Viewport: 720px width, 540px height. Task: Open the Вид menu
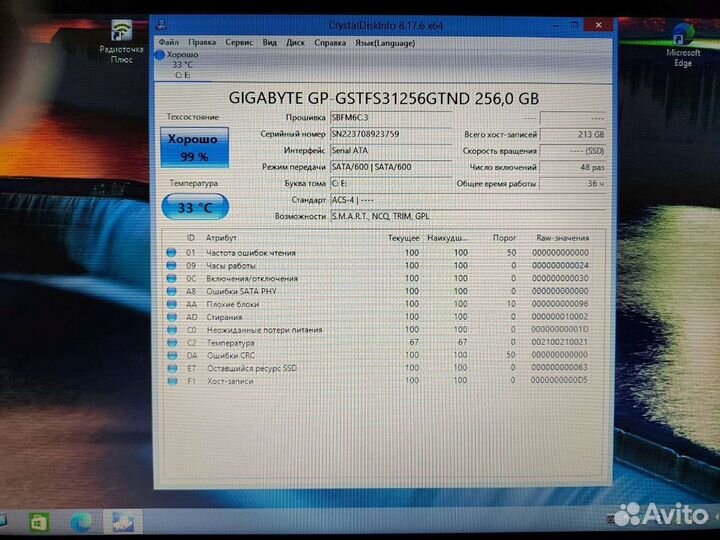tap(270, 42)
